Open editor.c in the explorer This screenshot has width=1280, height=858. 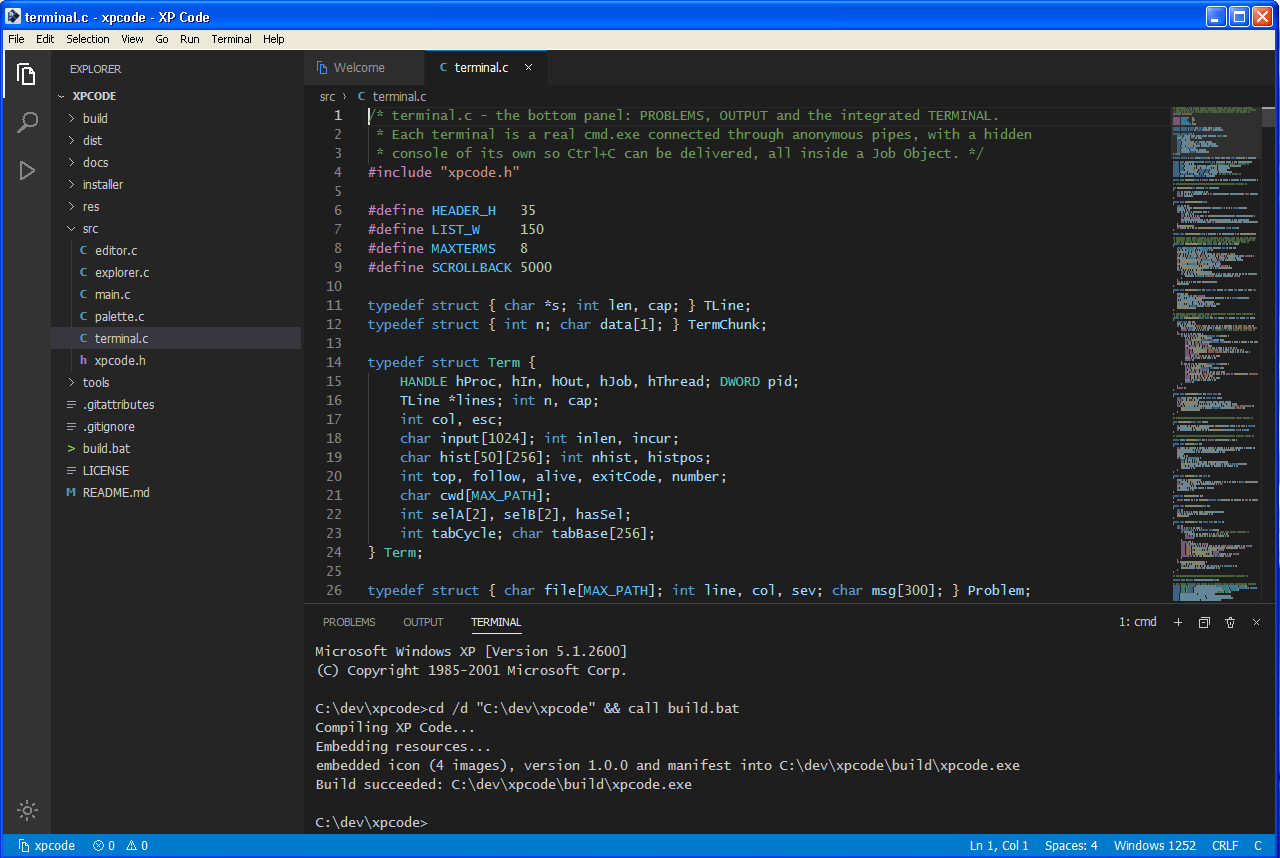pyautogui.click(x=176, y=250)
